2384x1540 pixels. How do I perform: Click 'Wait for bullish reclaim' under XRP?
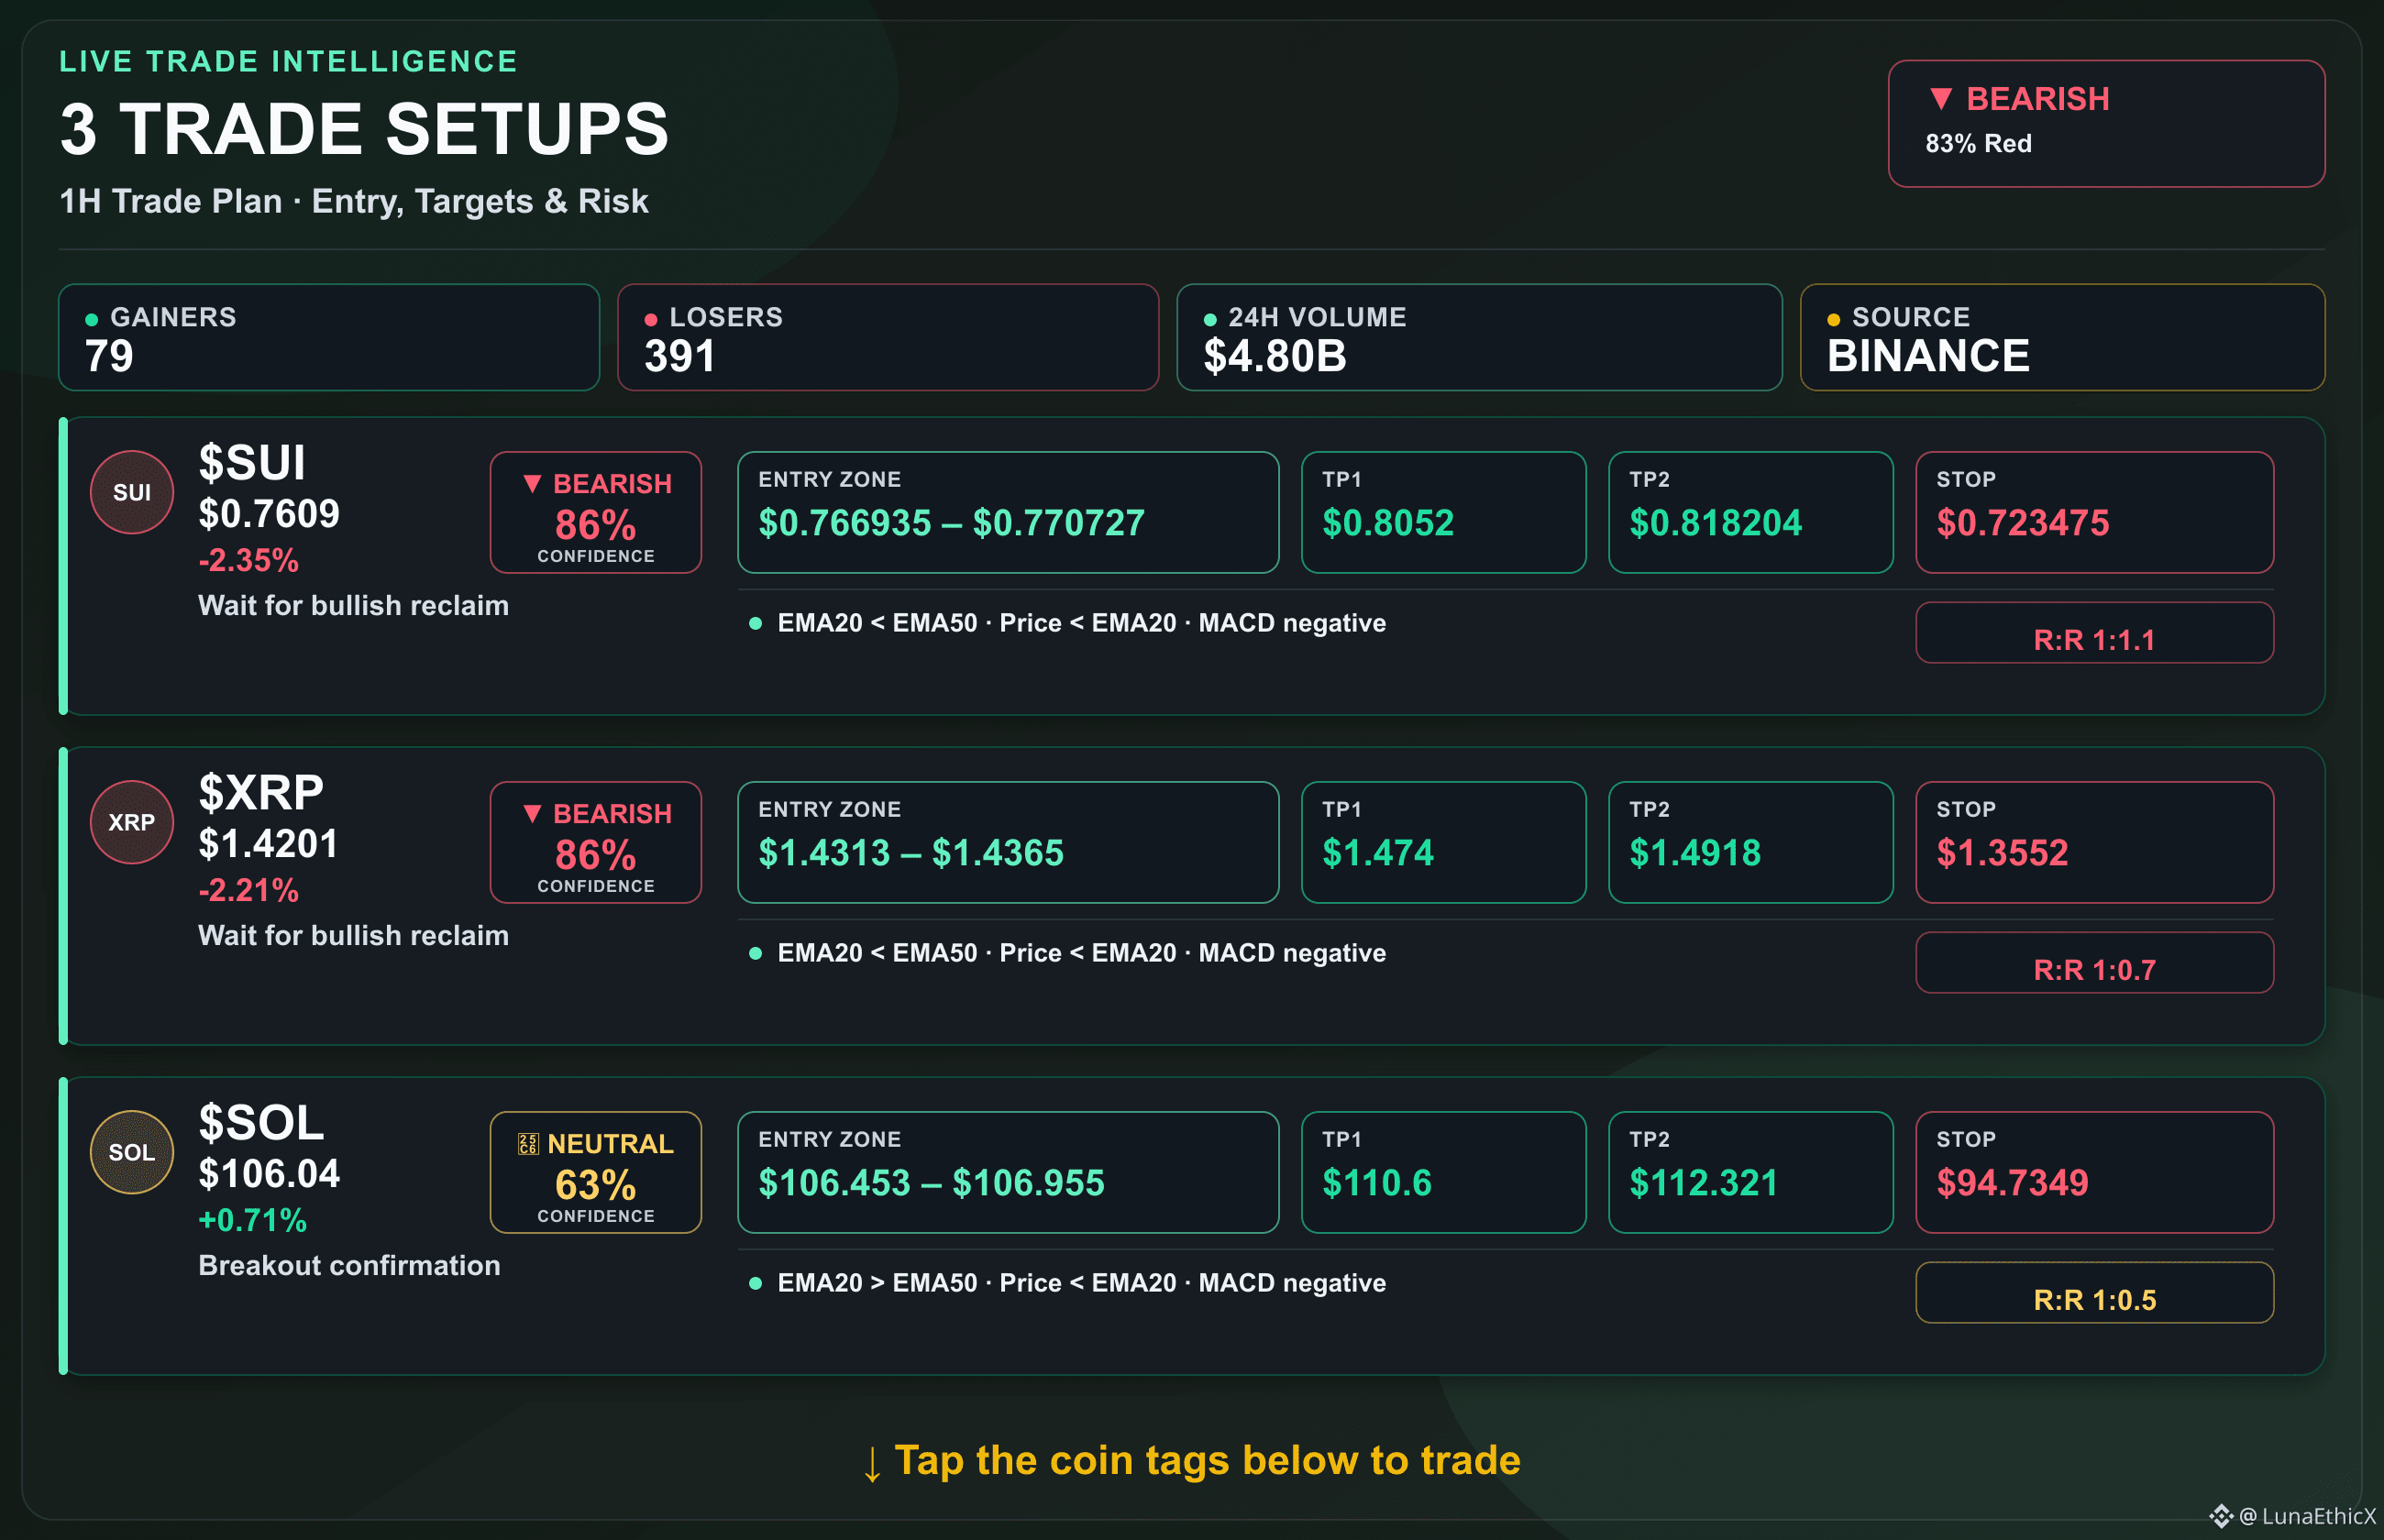(353, 936)
